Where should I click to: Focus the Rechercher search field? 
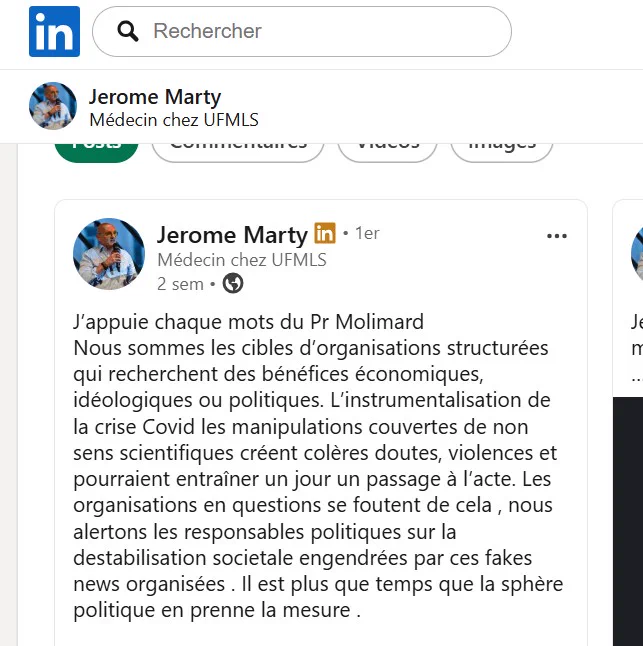[x=302, y=31]
